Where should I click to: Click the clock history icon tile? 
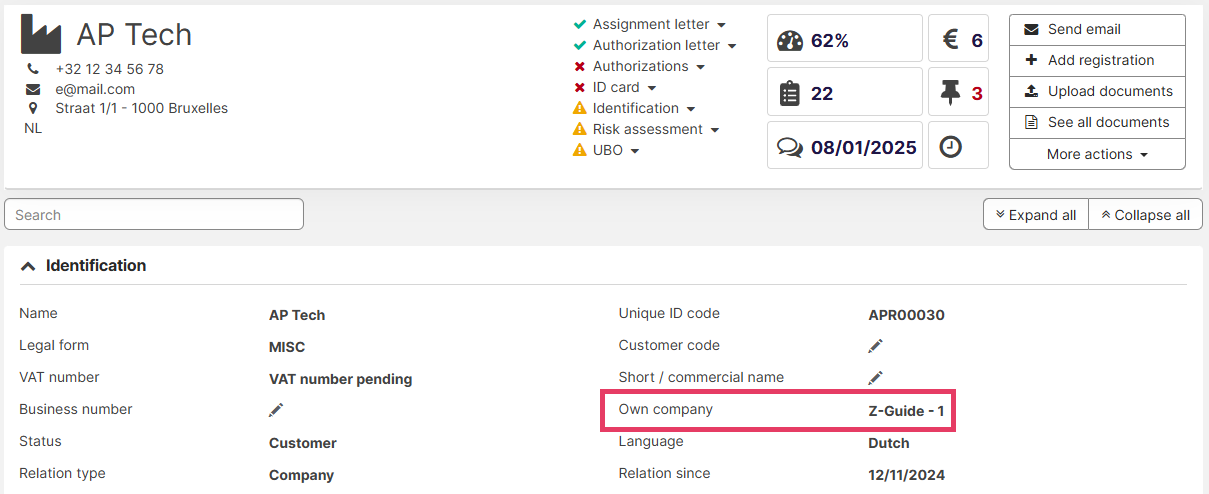point(958,147)
